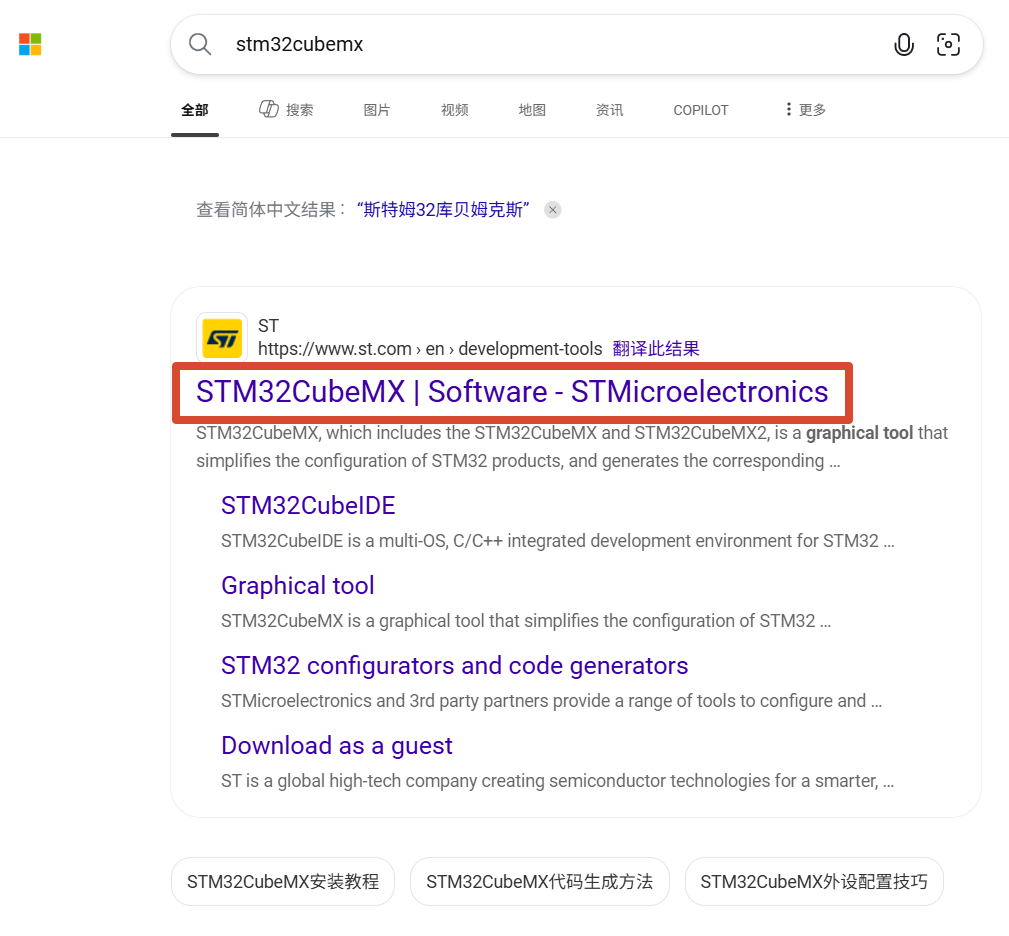1009x936 pixels.
Task: Open visual search camera icon
Action: click(948, 44)
